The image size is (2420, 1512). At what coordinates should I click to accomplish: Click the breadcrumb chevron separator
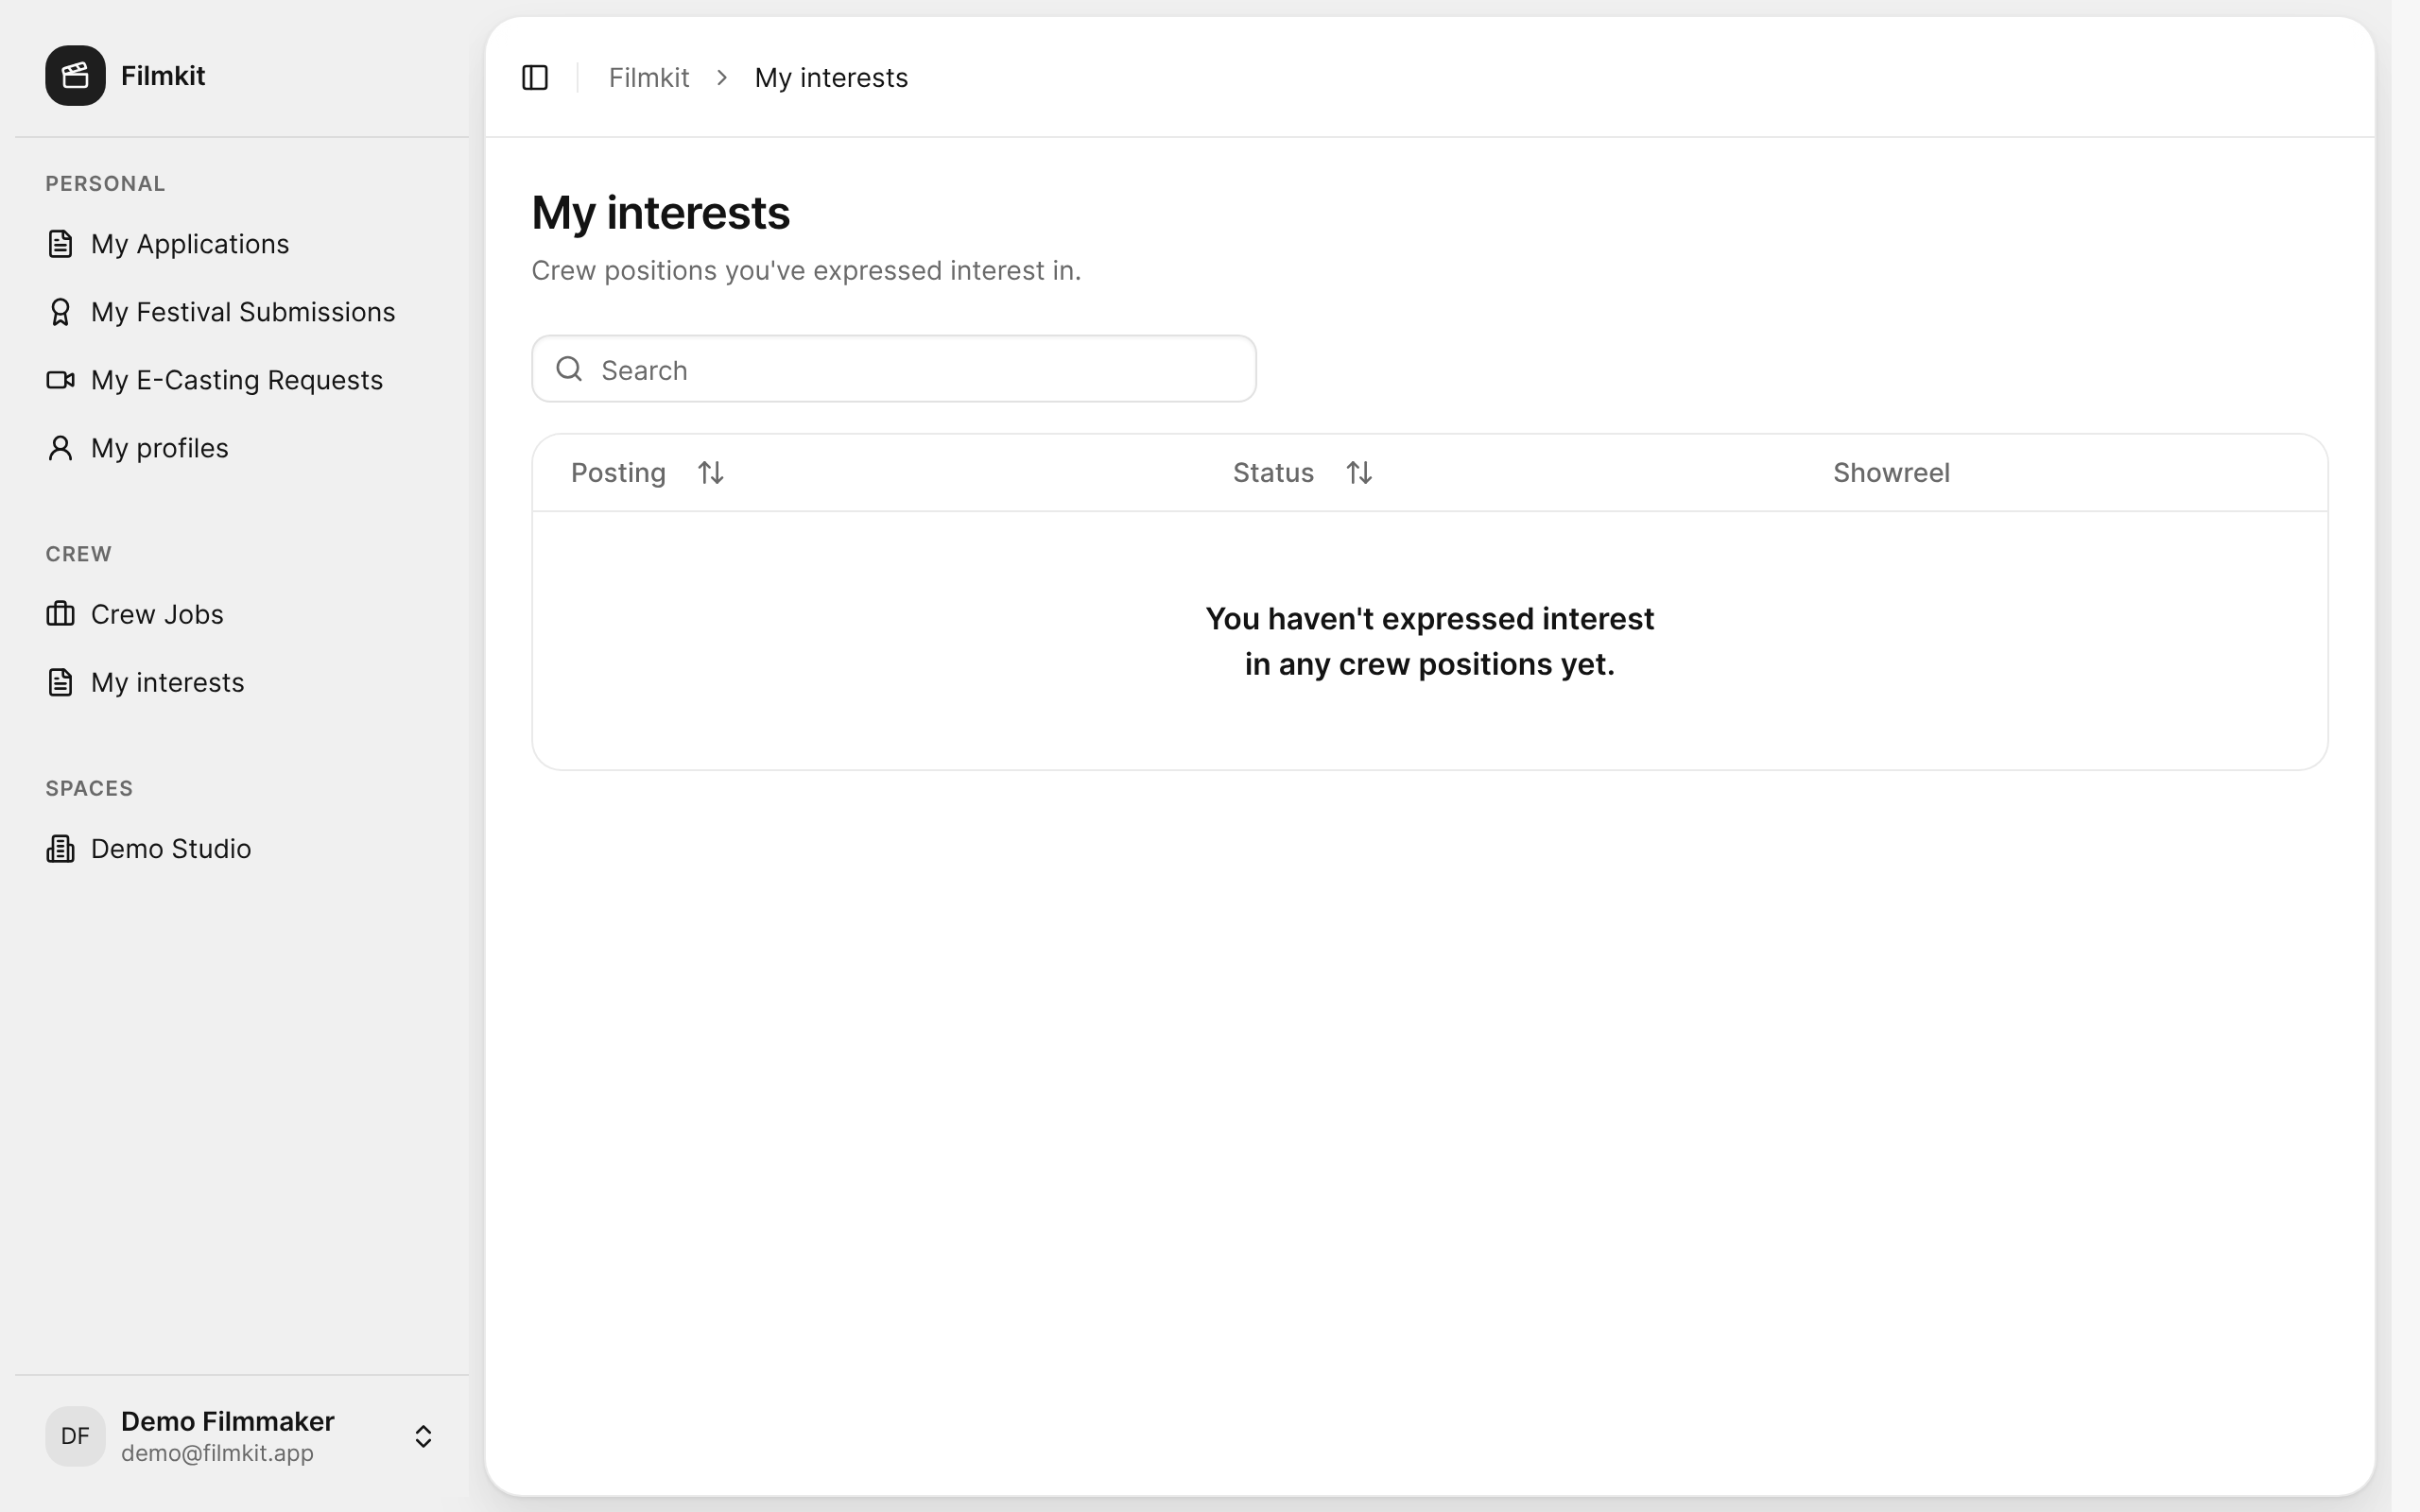tap(722, 77)
